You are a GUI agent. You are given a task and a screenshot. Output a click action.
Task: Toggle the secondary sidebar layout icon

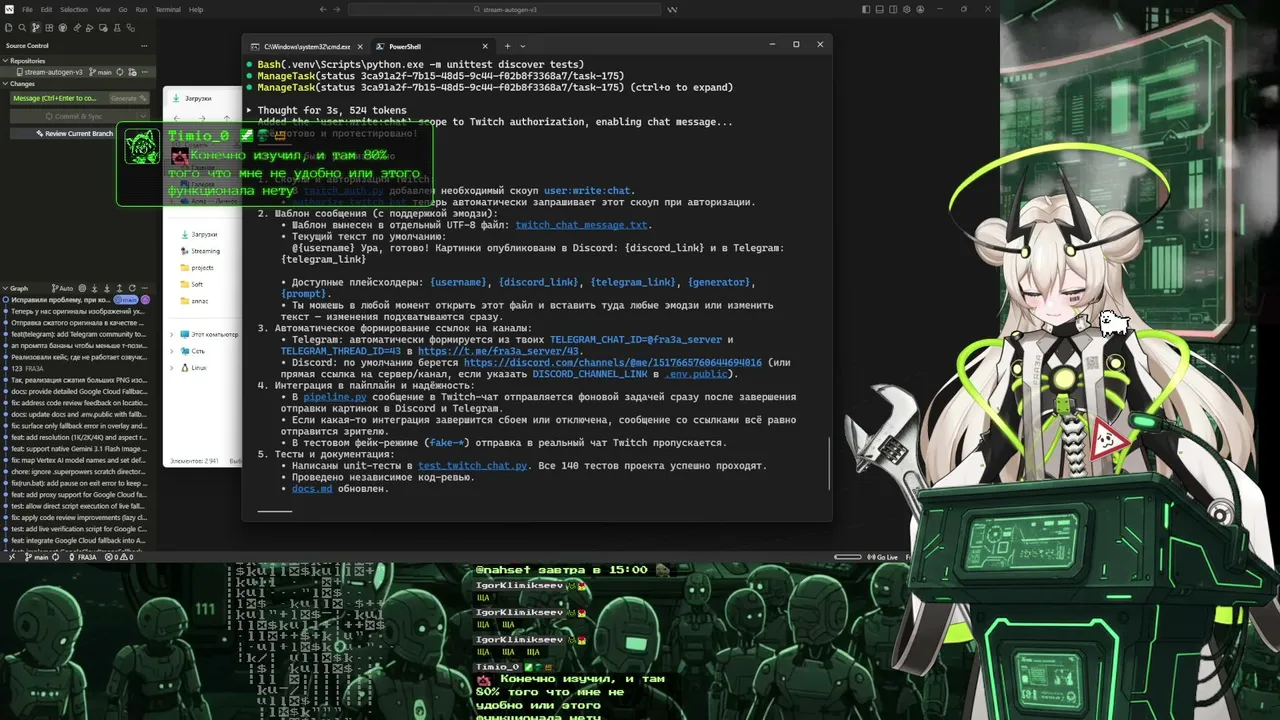coord(891,9)
